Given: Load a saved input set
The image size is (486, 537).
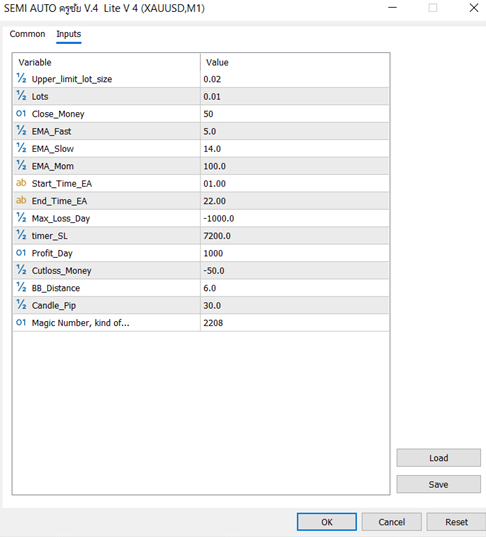Looking at the screenshot, I should 438,458.
